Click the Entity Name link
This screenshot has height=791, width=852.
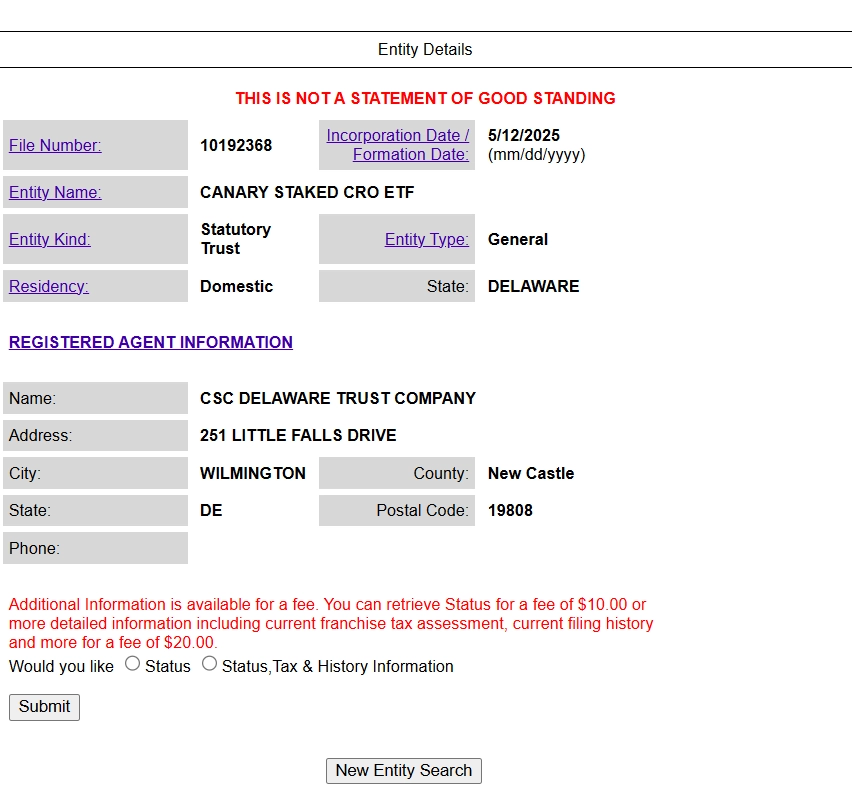click(55, 192)
